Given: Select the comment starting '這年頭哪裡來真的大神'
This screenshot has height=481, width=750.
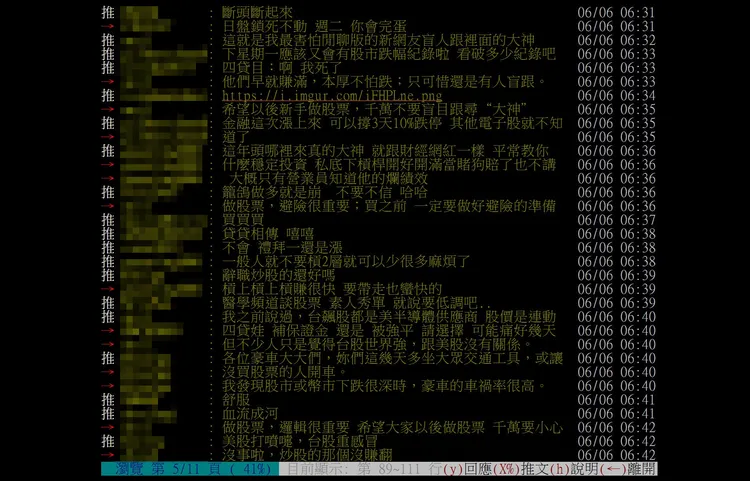Looking at the screenshot, I should click(386, 152).
